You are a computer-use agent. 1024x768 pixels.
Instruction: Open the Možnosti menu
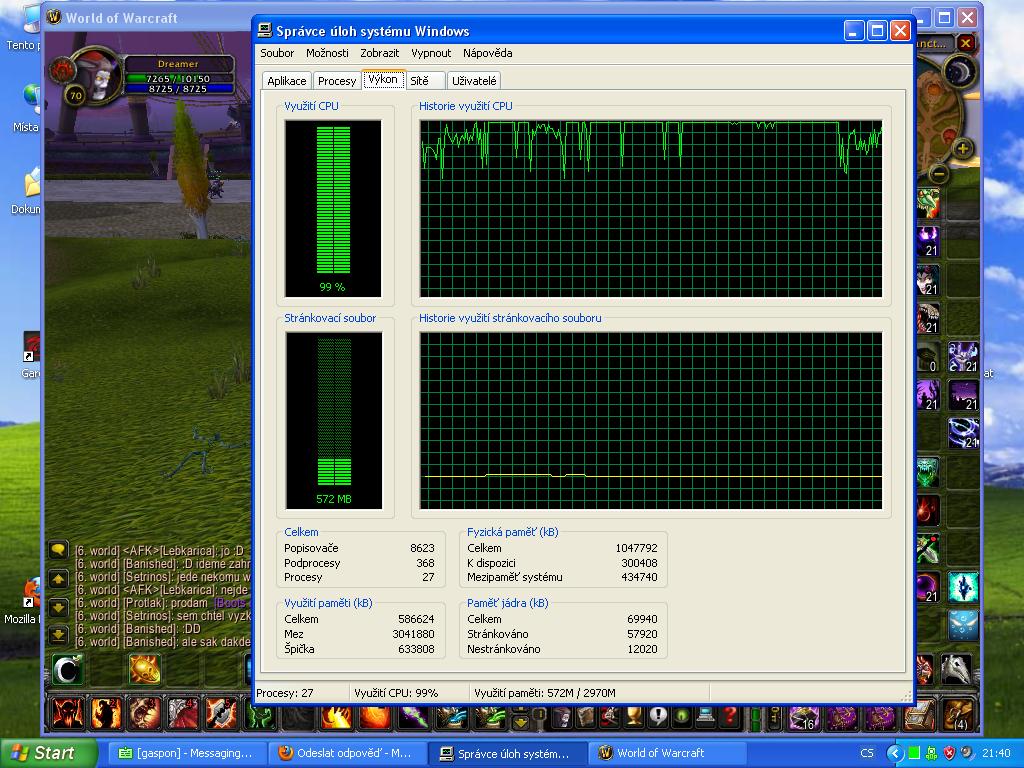327,53
